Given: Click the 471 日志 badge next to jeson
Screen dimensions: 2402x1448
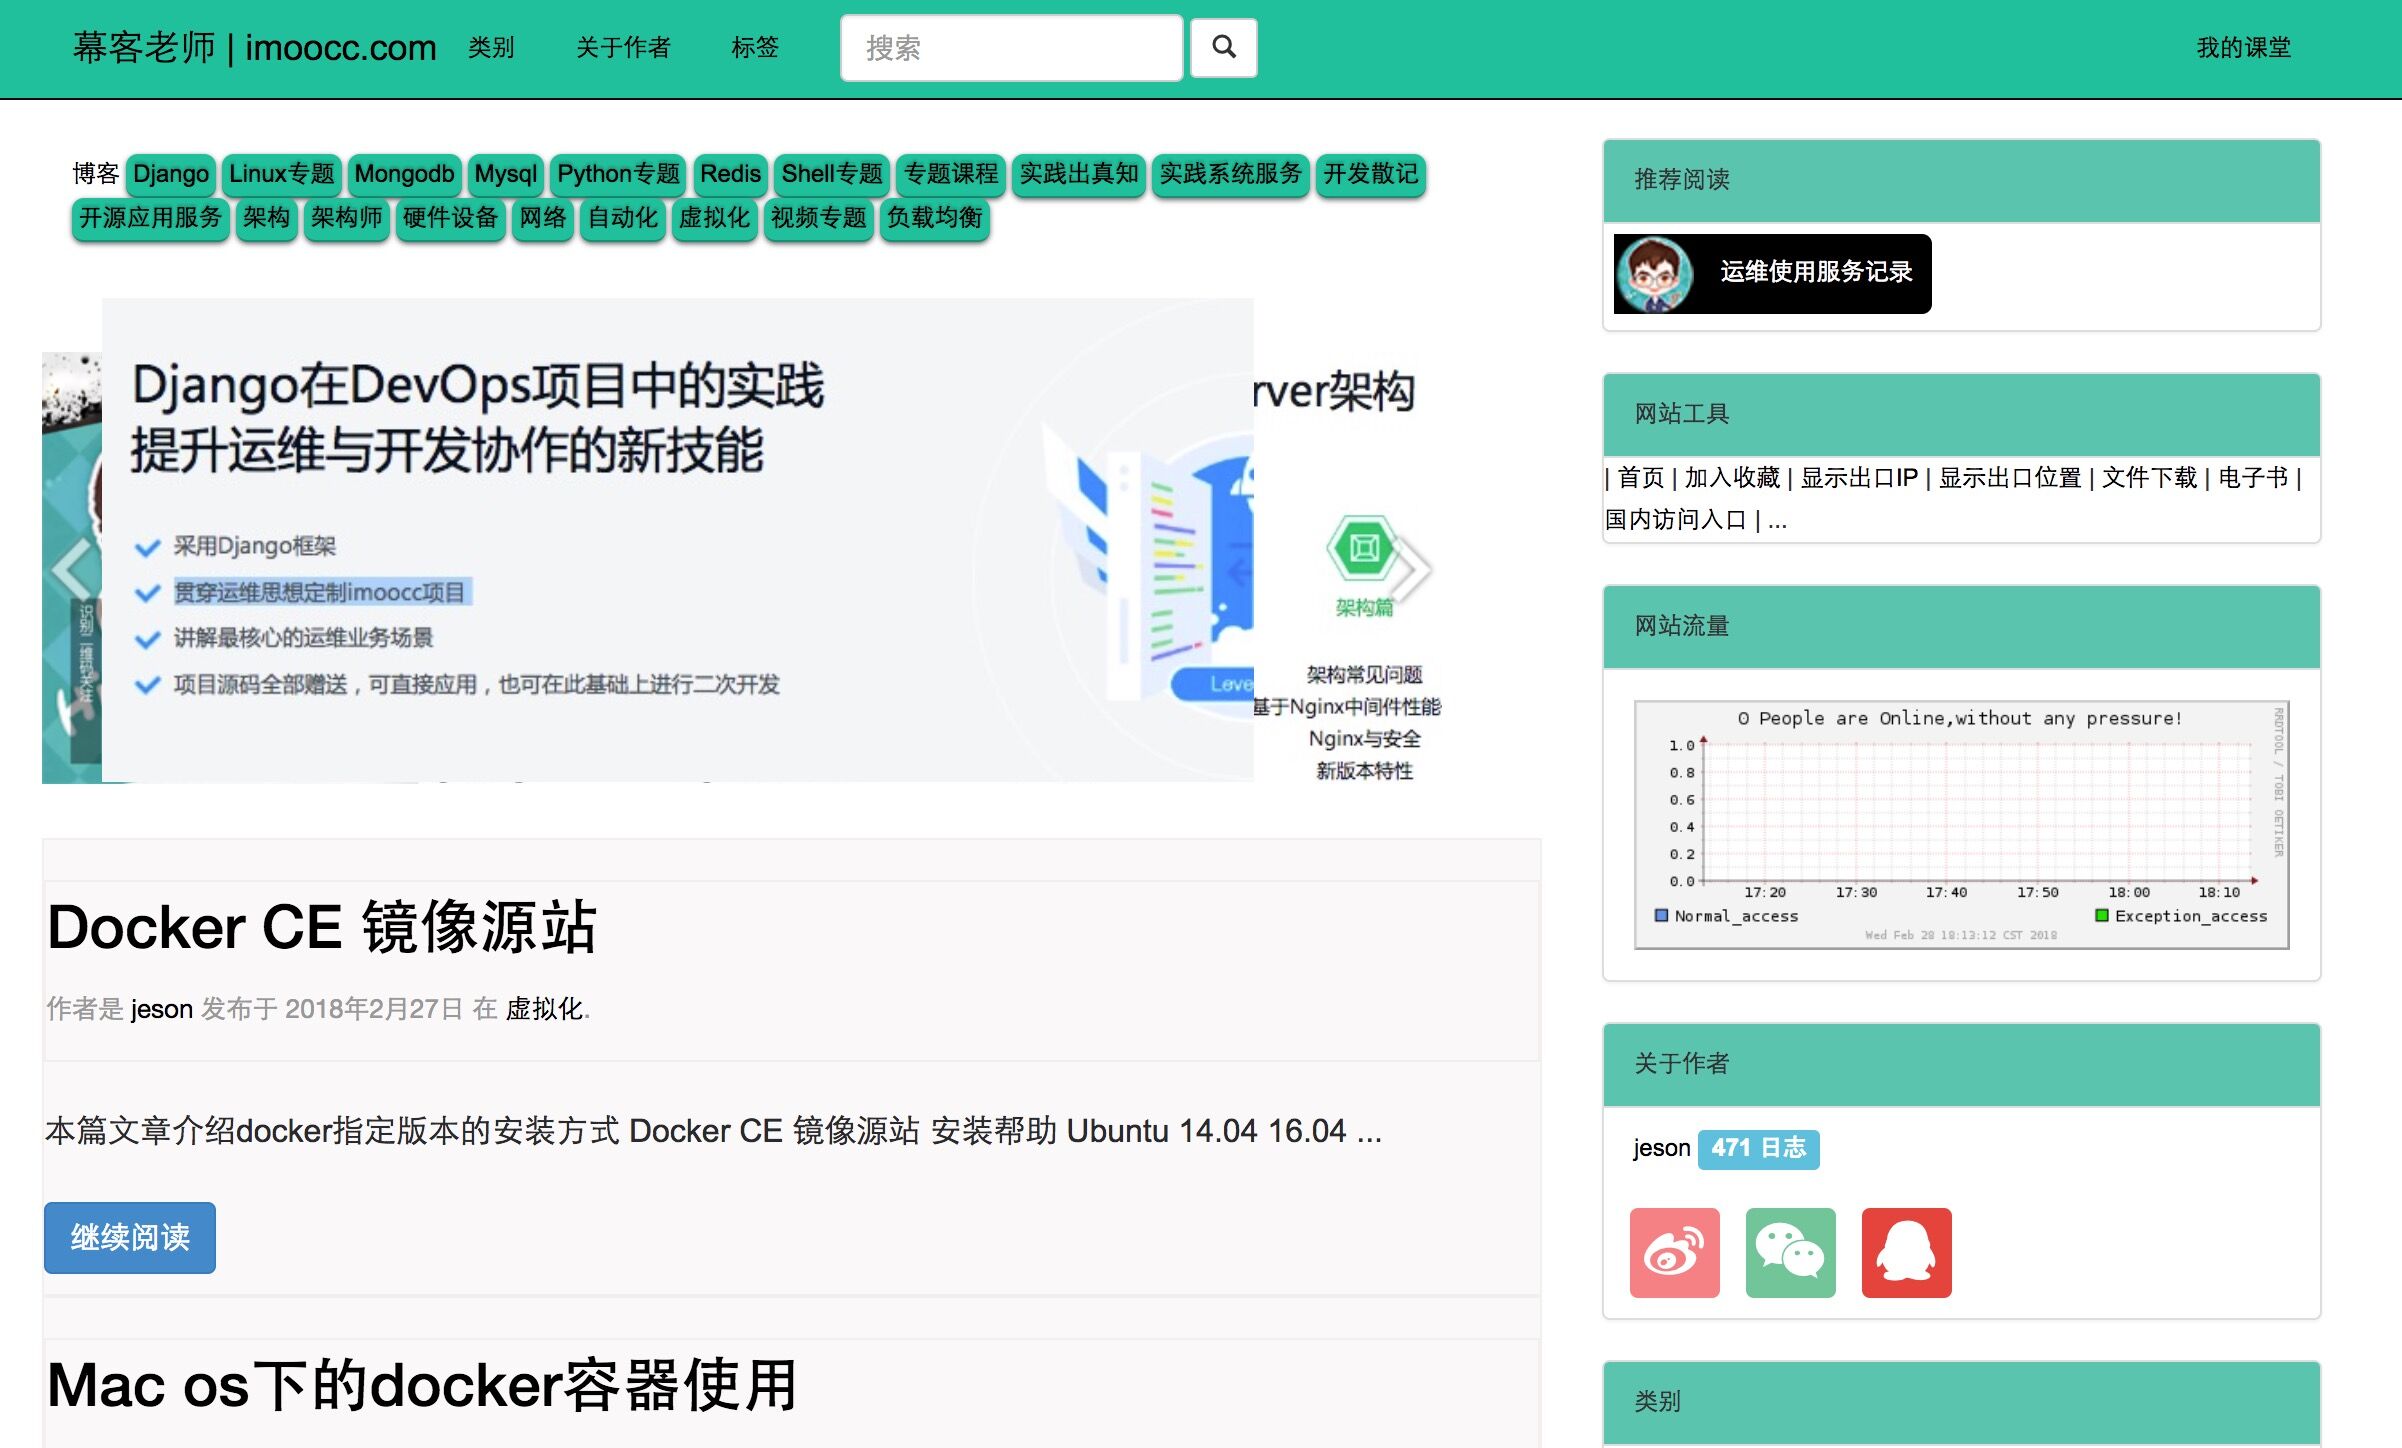Looking at the screenshot, I should pyautogui.click(x=1757, y=1148).
